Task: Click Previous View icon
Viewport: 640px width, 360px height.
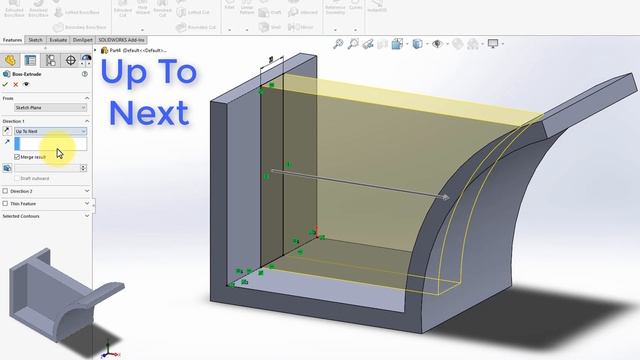Action: [368, 44]
